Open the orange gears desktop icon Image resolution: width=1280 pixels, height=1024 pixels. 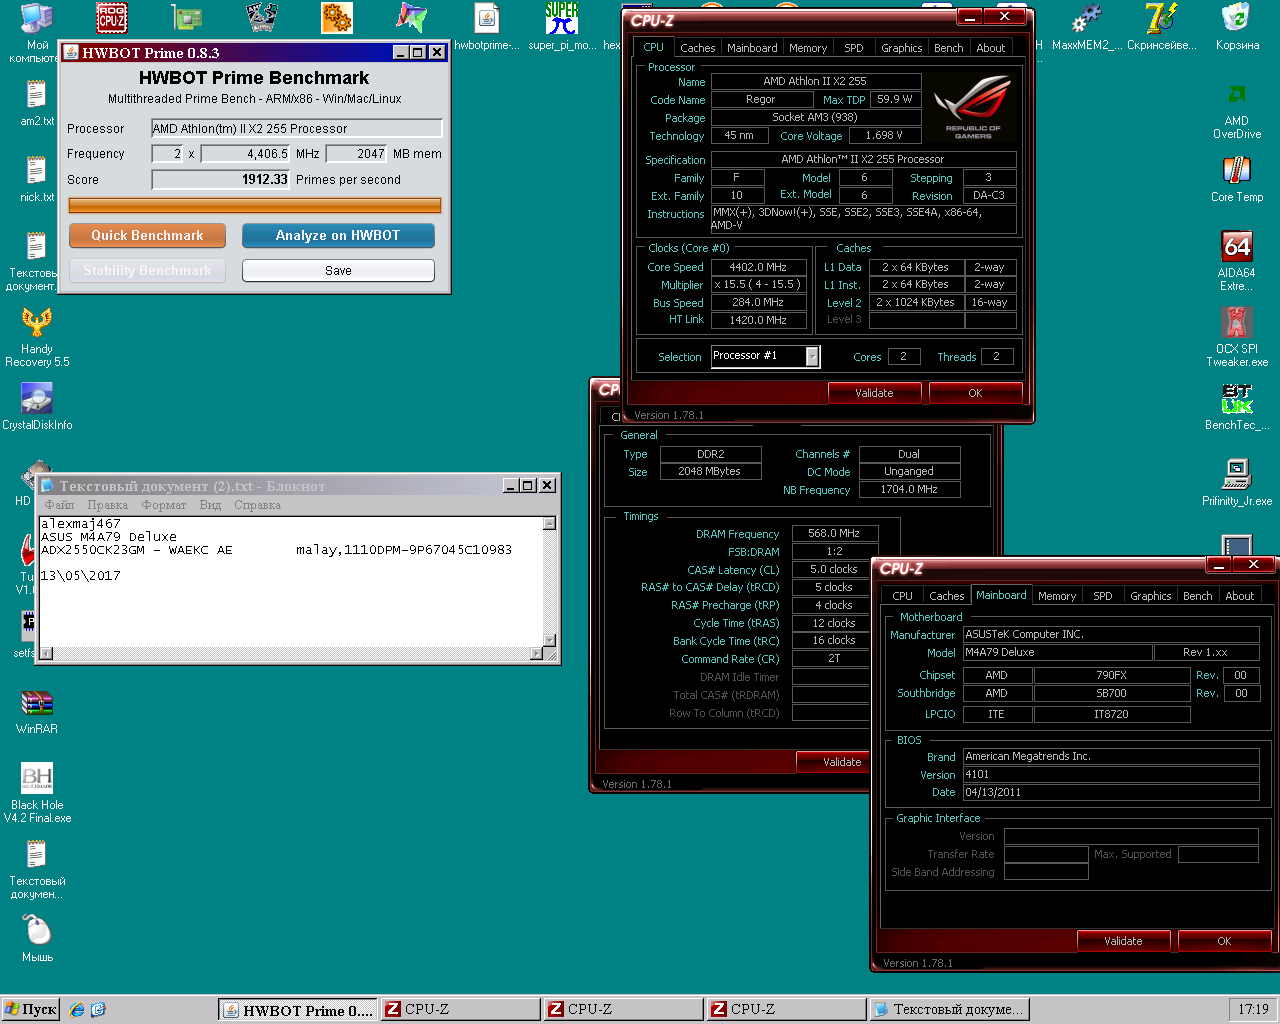[x=337, y=18]
